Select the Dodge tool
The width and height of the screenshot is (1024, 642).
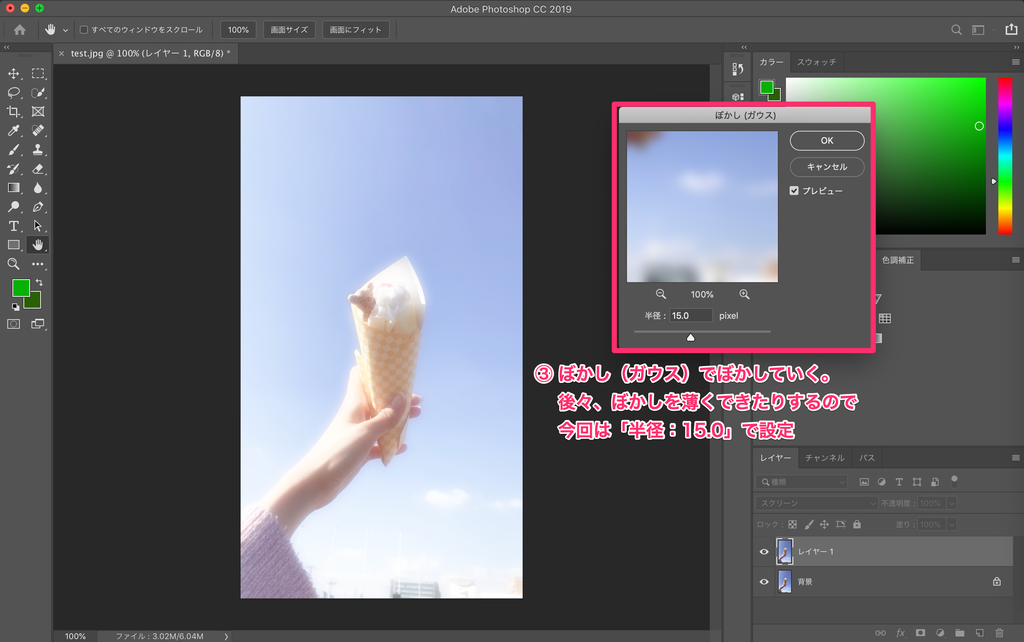point(13,207)
